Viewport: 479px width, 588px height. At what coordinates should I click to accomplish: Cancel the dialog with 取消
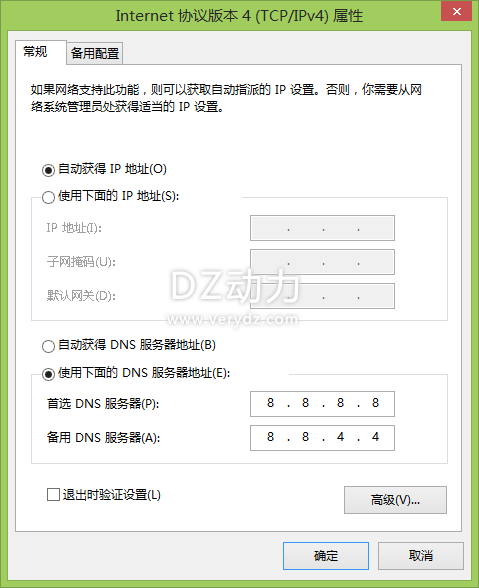[420, 555]
